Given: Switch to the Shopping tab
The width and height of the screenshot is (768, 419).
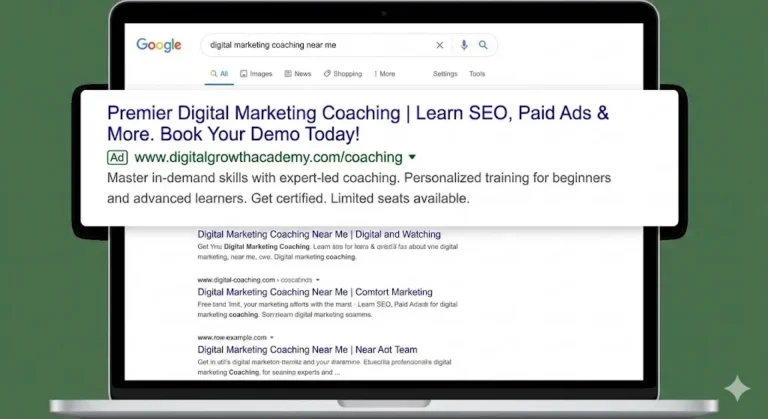Looking at the screenshot, I should click(x=342, y=74).
